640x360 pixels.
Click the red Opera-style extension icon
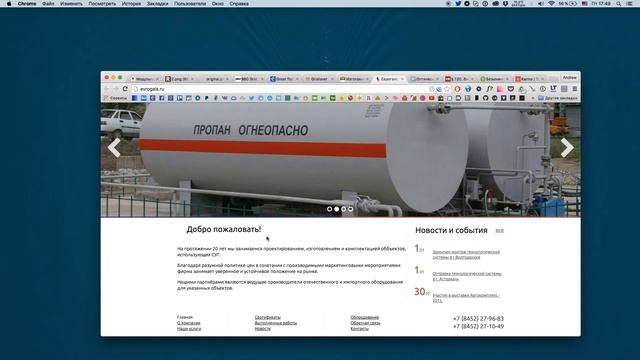[x=458, y=89]
